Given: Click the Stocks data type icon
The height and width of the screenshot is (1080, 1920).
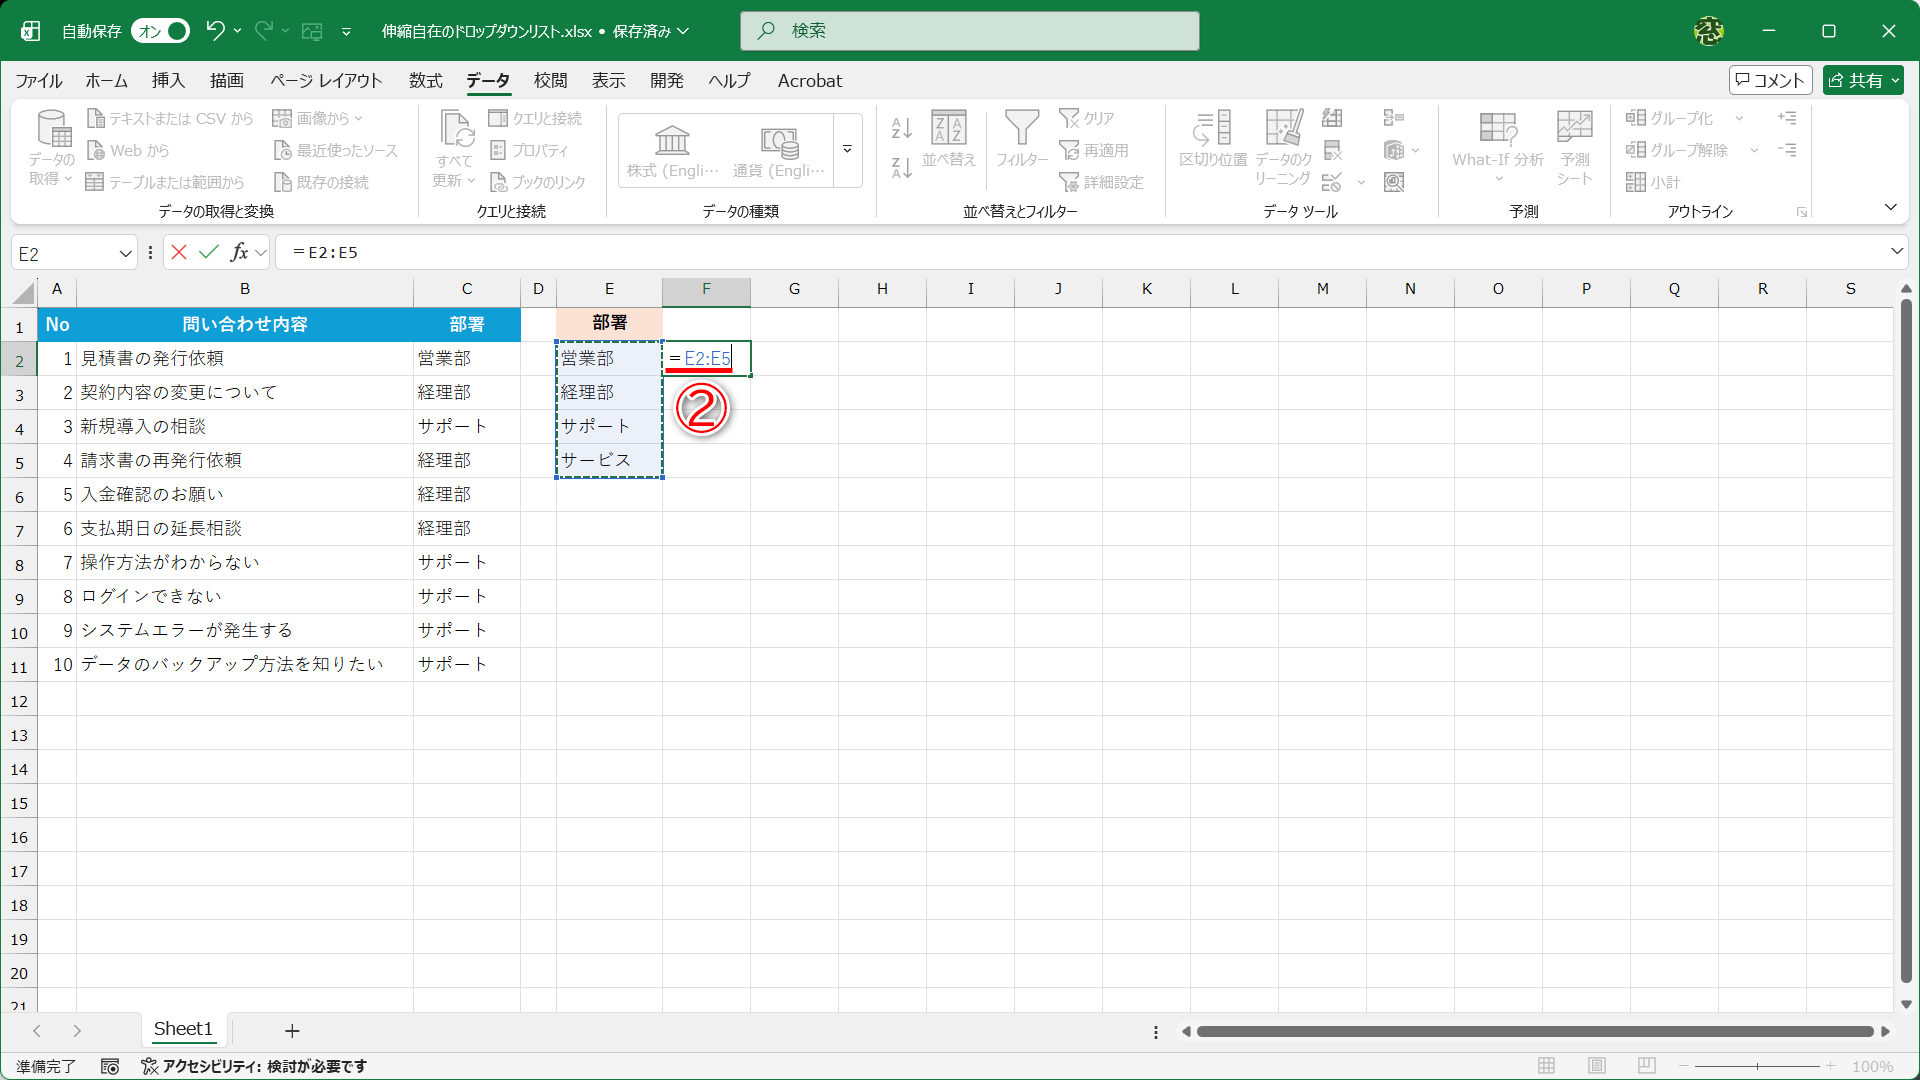Looking at the screenshot, I should tap(672, 142).
